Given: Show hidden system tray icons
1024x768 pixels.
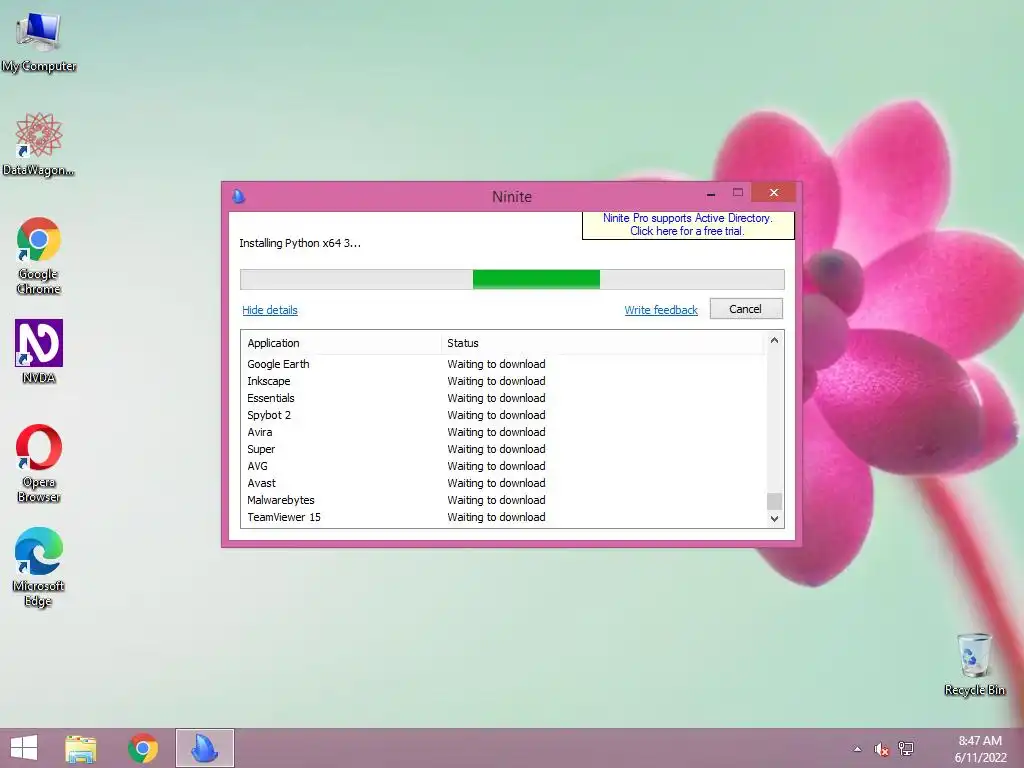Looking at the screenshot, I should click(x=857, y=749).
